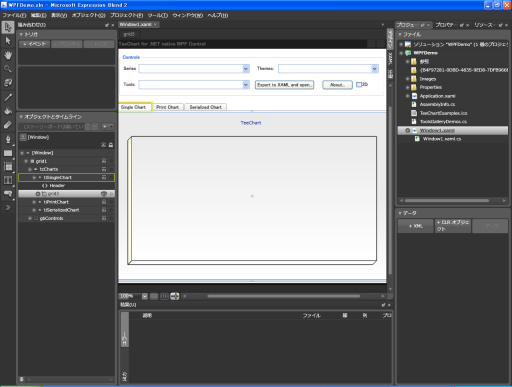Screen dimensions: 512x387
Task: Open the Themes dropdown
Action: pyautogui.click(x=374, y=68)
